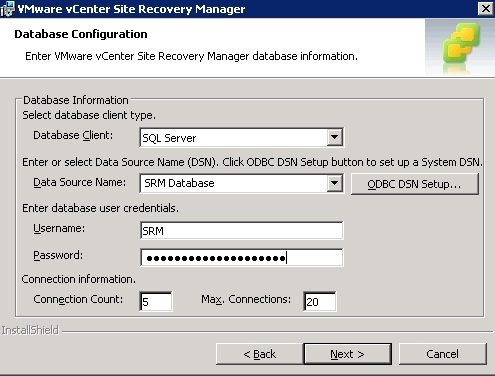Select the Max. Connections input box
This screenshot has height=376, width=495.
320,301
